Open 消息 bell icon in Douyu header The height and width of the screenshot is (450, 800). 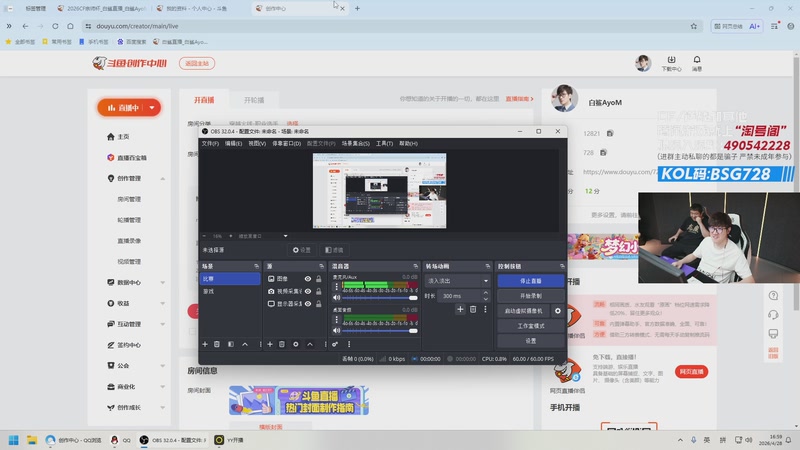coord(697,63)
